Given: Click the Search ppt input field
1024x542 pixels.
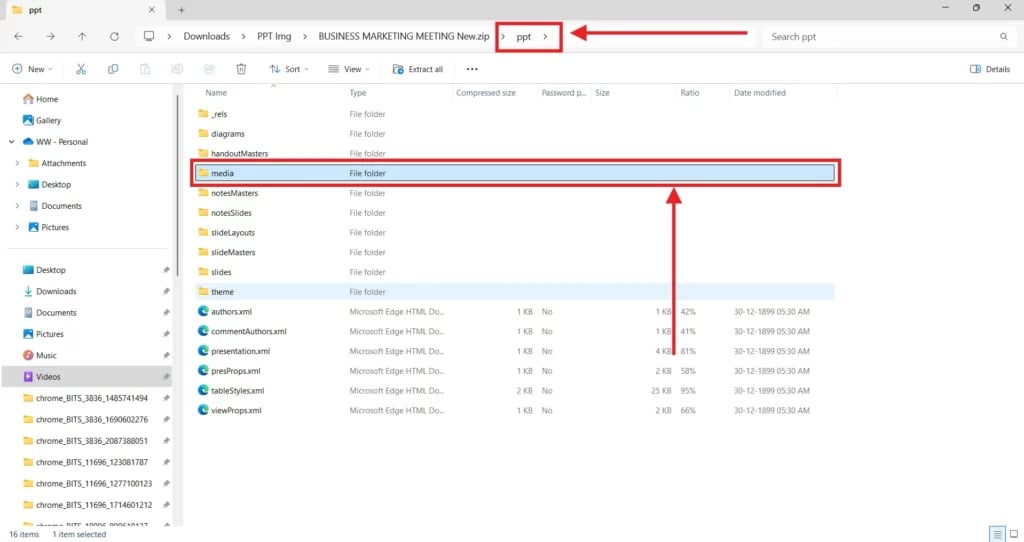Looking at the screenshot, I should [x=880, y=36].
